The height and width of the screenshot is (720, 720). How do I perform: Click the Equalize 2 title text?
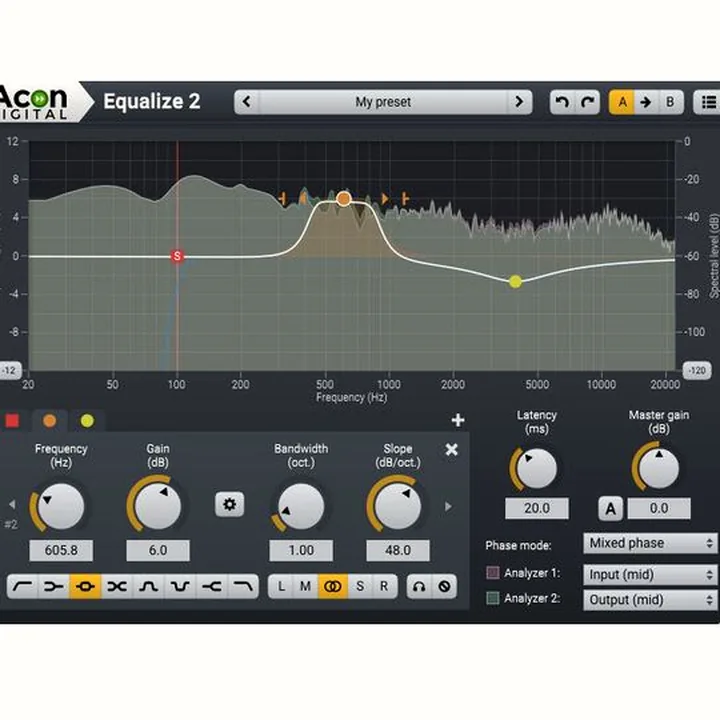[152, 101]
